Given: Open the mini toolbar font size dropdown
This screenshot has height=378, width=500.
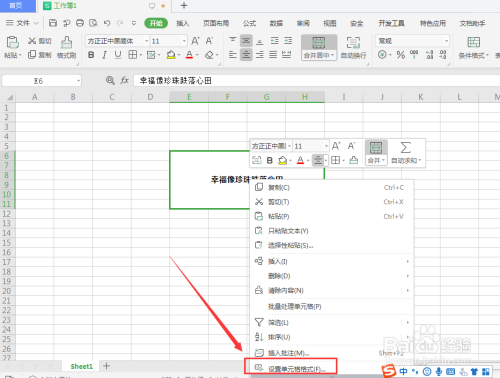Looking at the screenshot, I should [x=326, y=146].
